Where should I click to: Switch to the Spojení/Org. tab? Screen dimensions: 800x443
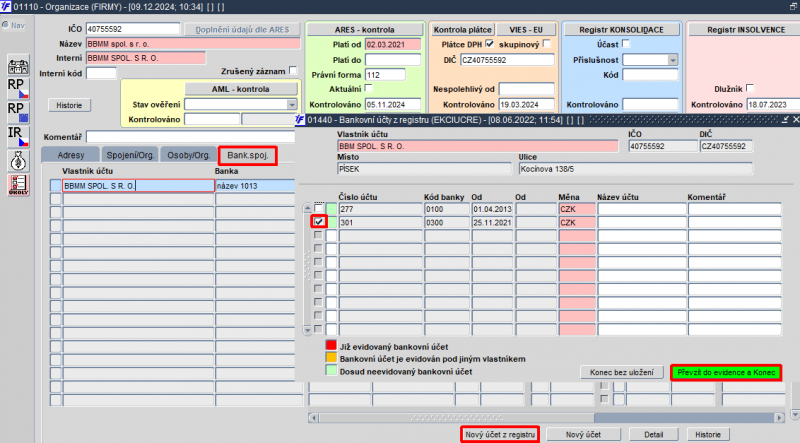pos(130,155)
